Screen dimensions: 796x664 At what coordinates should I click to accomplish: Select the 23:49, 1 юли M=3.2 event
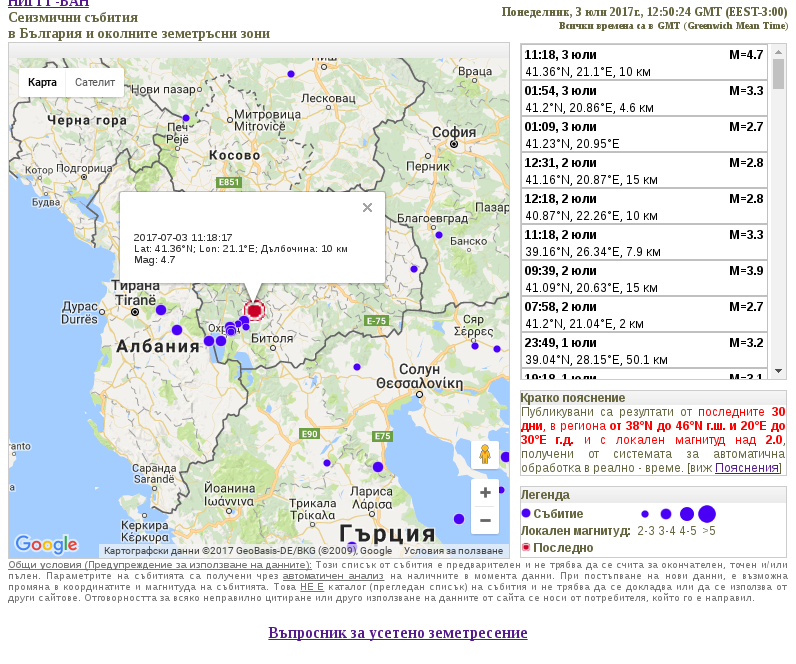644,351
